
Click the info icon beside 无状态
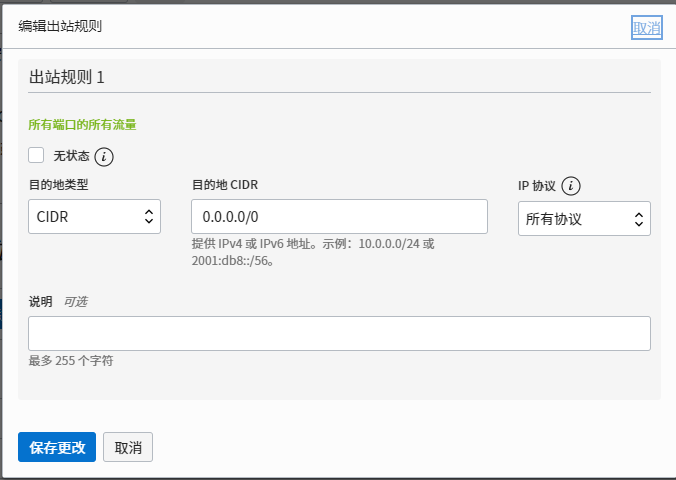pyautogui.click(x=104, y=157)
